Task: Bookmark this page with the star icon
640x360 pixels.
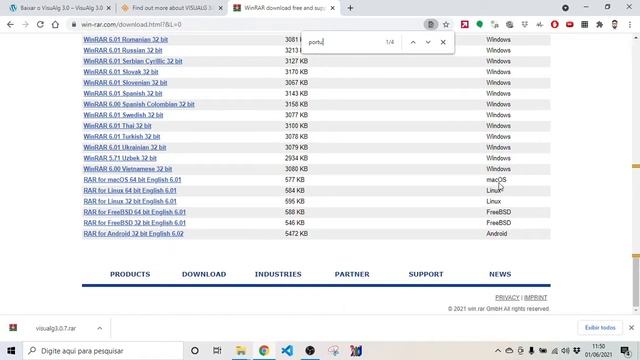Action: (446, 24)
